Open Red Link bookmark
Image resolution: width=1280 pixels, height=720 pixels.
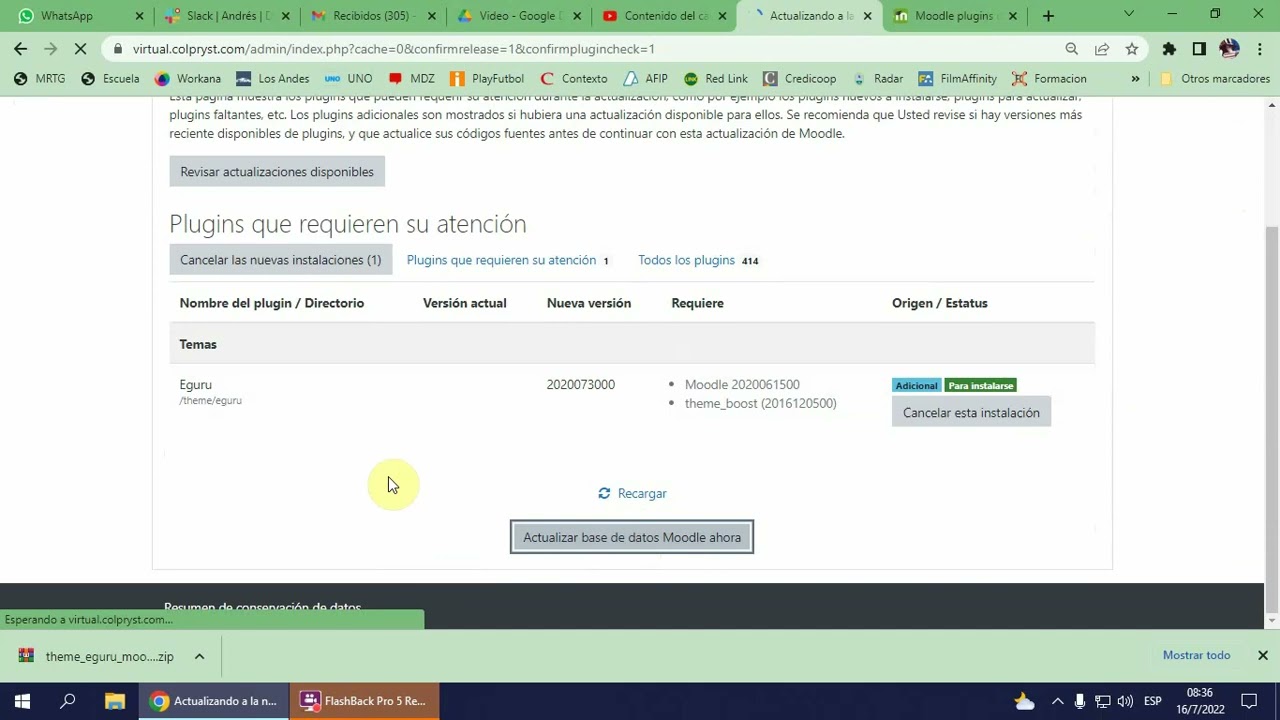point(716,79)
